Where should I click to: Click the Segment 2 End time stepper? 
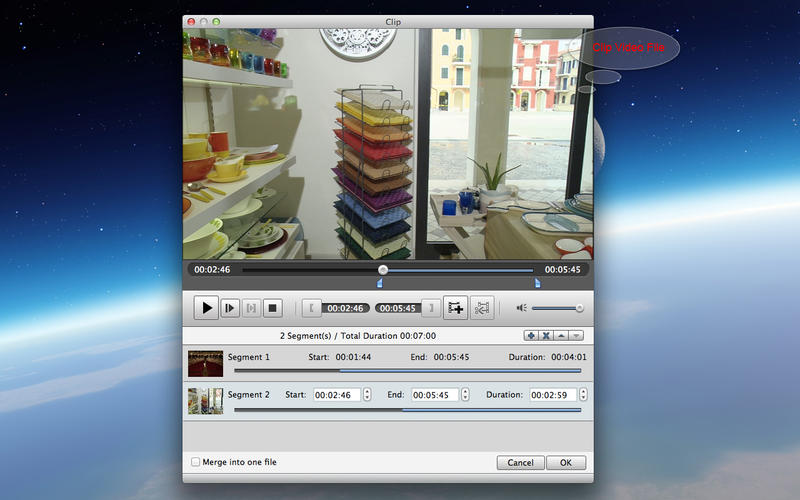click(465, 395)
